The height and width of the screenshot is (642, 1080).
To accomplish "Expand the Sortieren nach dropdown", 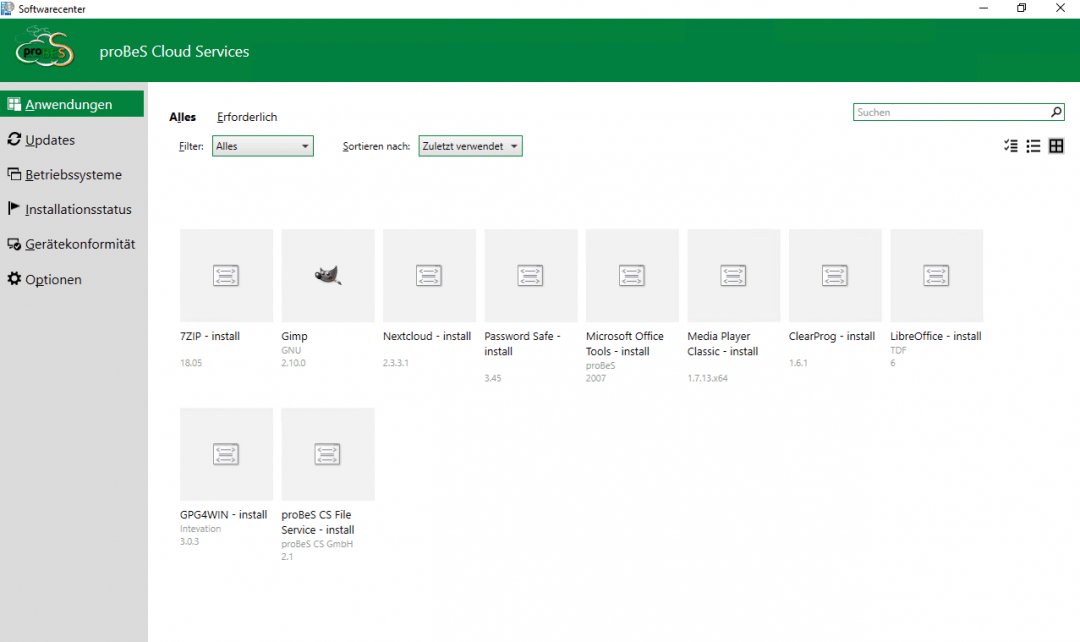I will [470, 146].
